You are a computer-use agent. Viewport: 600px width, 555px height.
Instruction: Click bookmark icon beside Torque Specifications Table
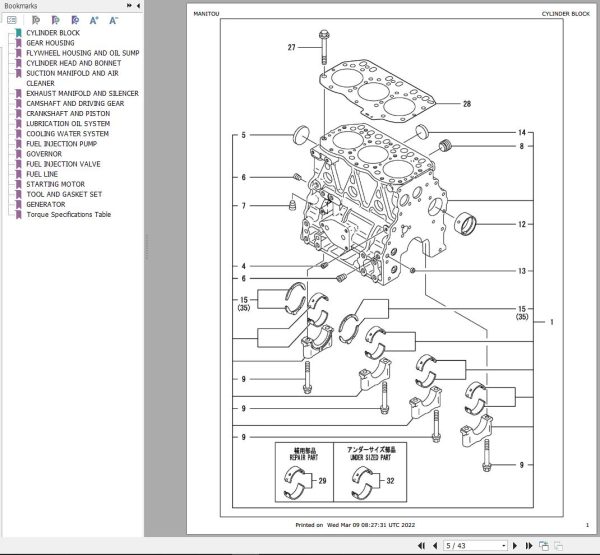click(18, 214)
